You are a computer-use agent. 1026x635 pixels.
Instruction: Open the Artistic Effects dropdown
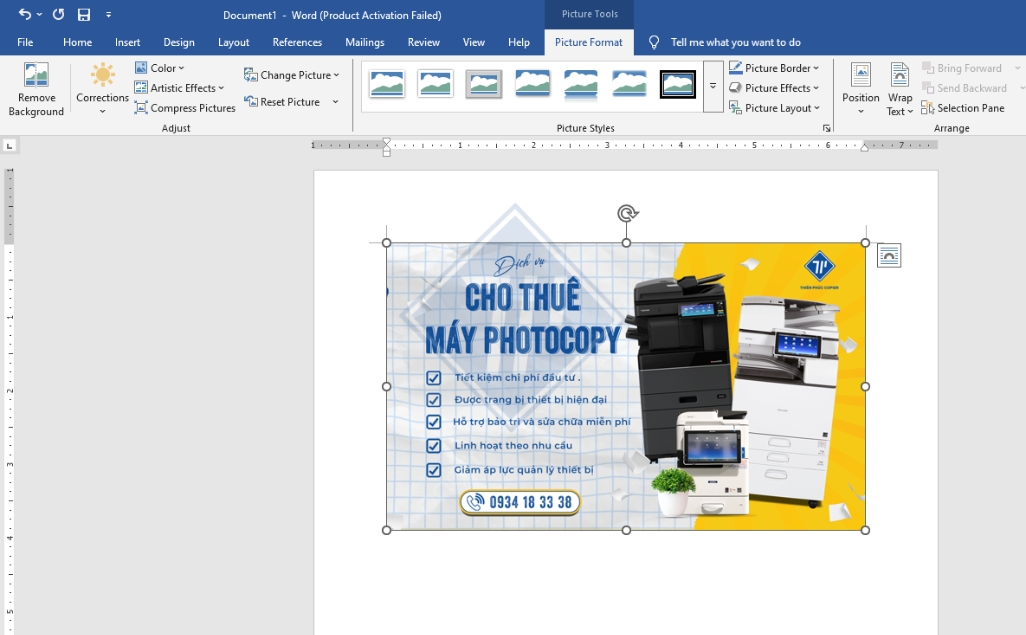[179, 88]
